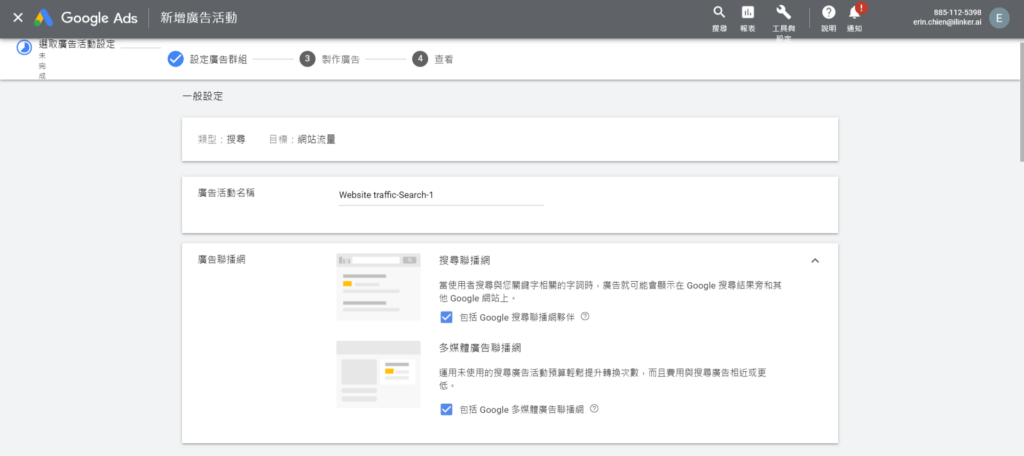Click the 設定廣告群組 step label

218,59
